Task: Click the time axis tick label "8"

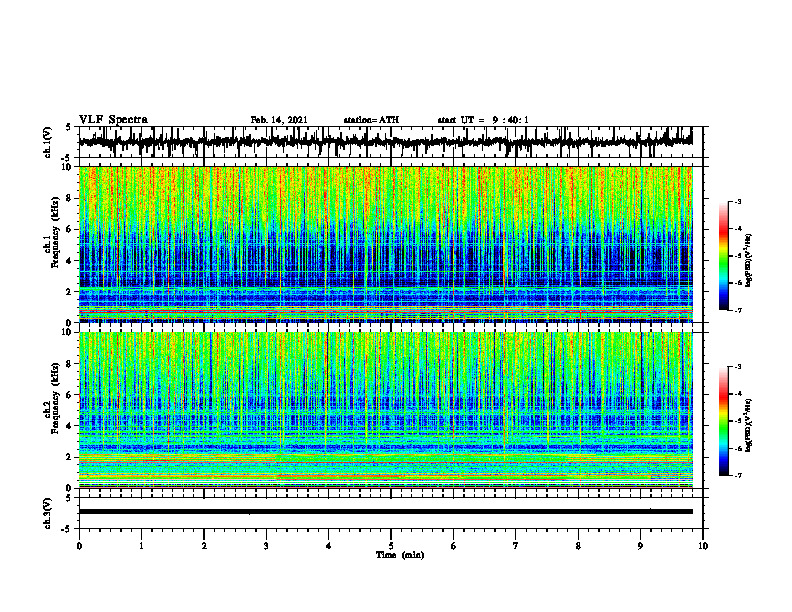Action: pyautogui.click(x=578, y=546)
